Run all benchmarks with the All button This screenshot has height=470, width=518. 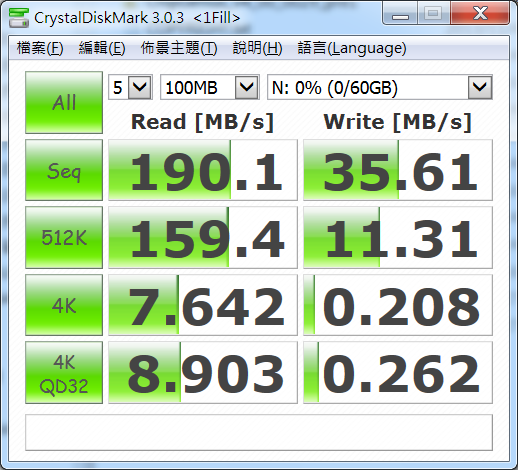(64, 102)
